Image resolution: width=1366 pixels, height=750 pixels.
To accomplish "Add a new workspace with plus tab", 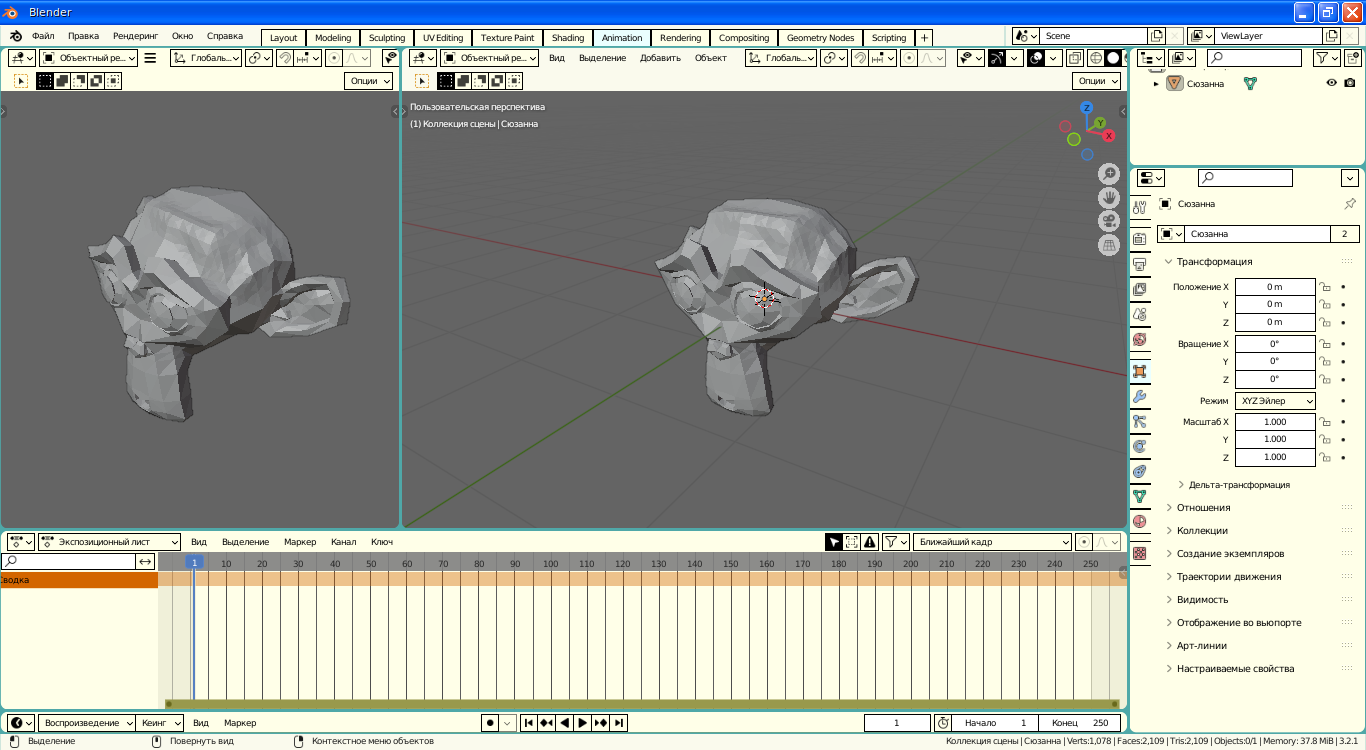I will click(x=924, y=38).
